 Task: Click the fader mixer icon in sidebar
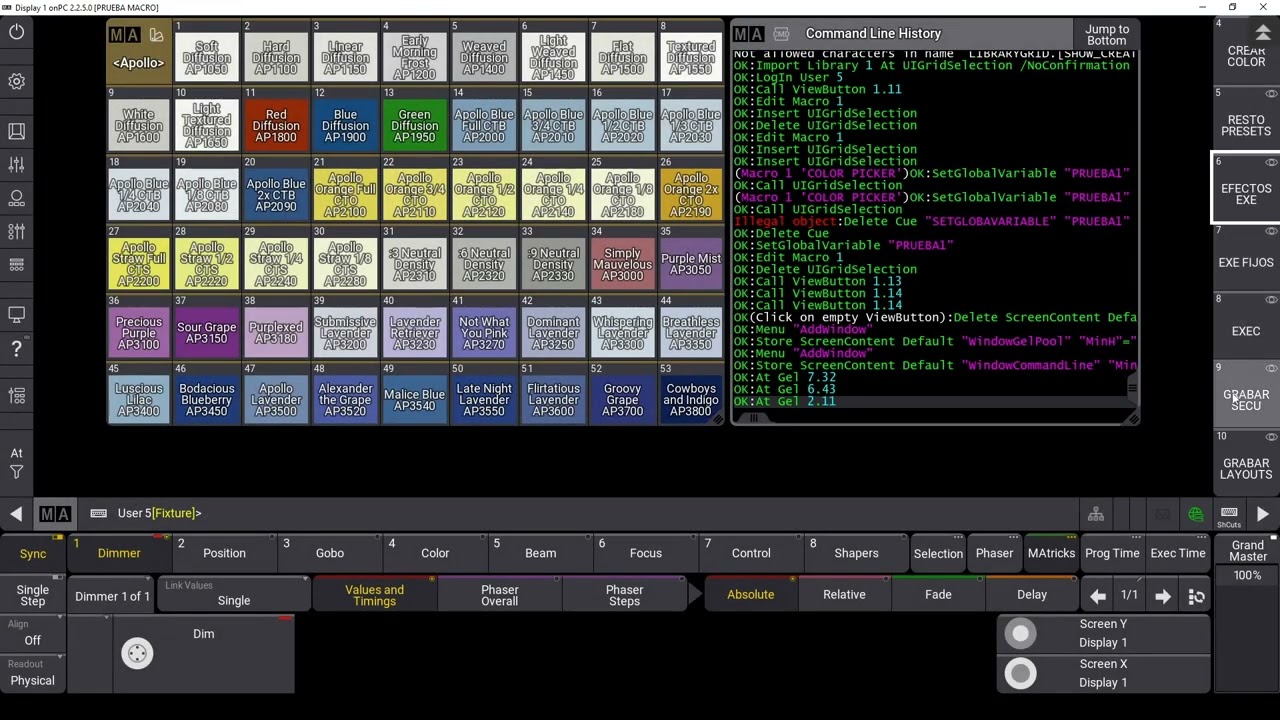[17, 164]
